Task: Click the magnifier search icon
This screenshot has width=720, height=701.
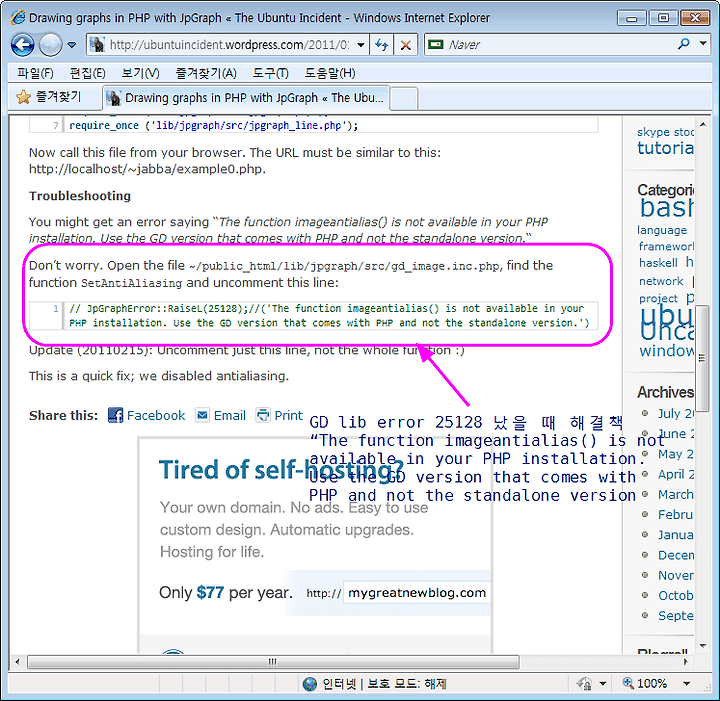Action: coord(684,44)
